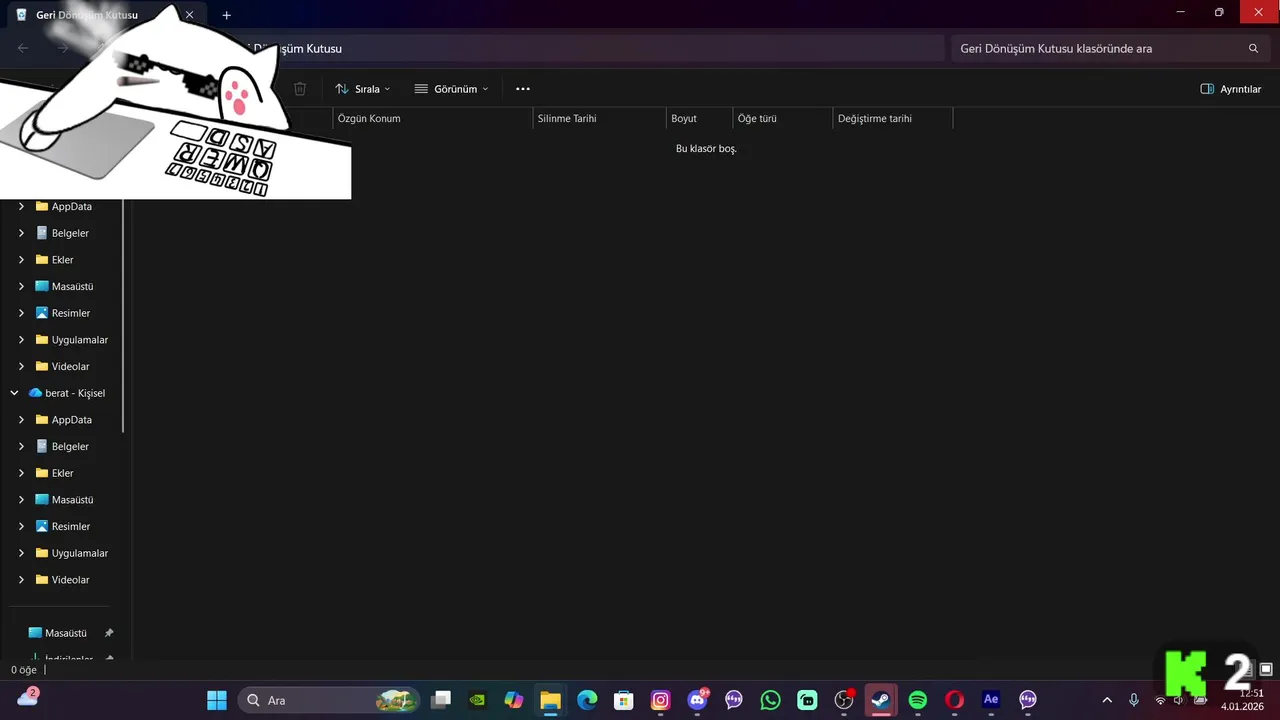This screenshot has height=720, width=1280.
Task: Open NVIDIA app from taskbar
Action: tap(478, 700)
